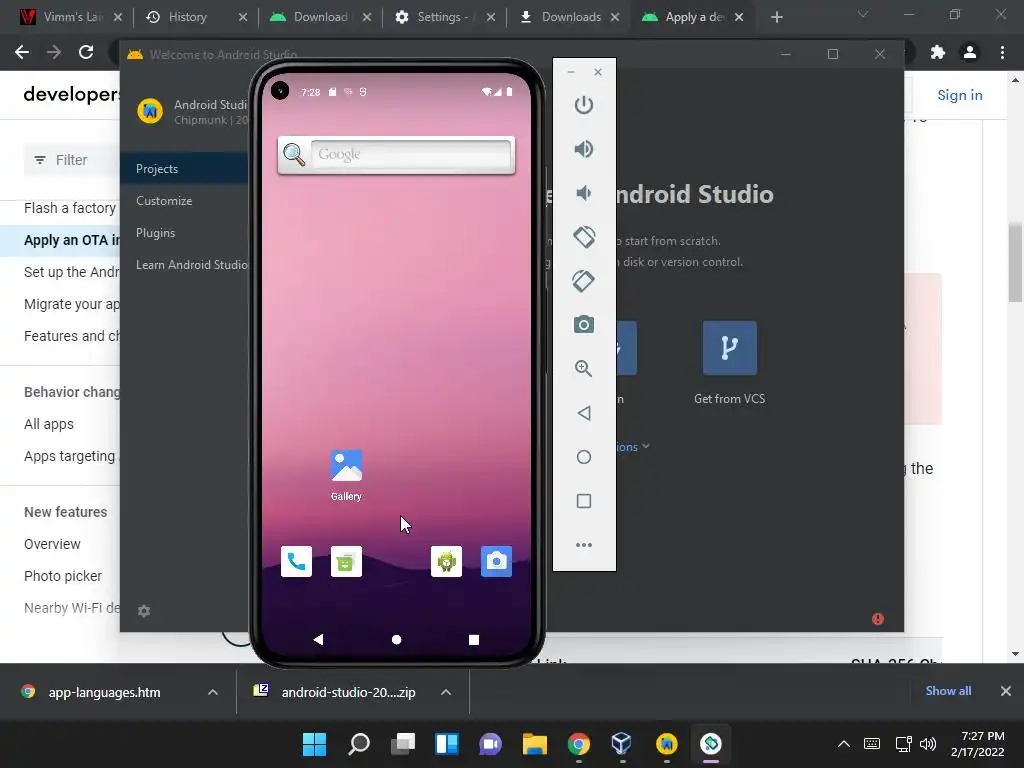Open the Chrome tab search chevron
The height and width of the screenshot is (768, 1024).
(863, 14)
